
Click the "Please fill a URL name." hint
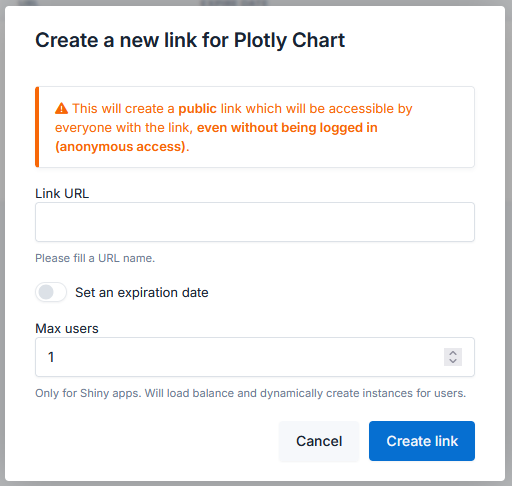tap(95, 258)
